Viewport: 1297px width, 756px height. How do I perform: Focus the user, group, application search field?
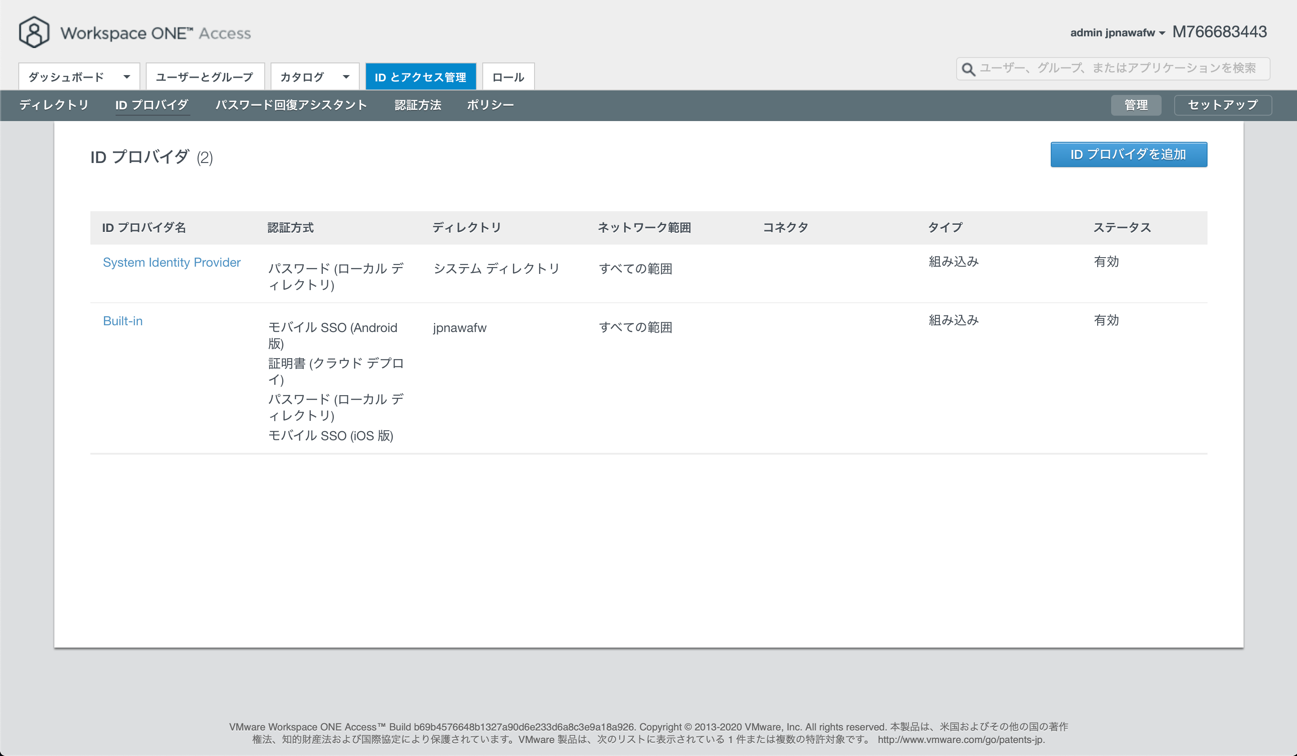1113,68
